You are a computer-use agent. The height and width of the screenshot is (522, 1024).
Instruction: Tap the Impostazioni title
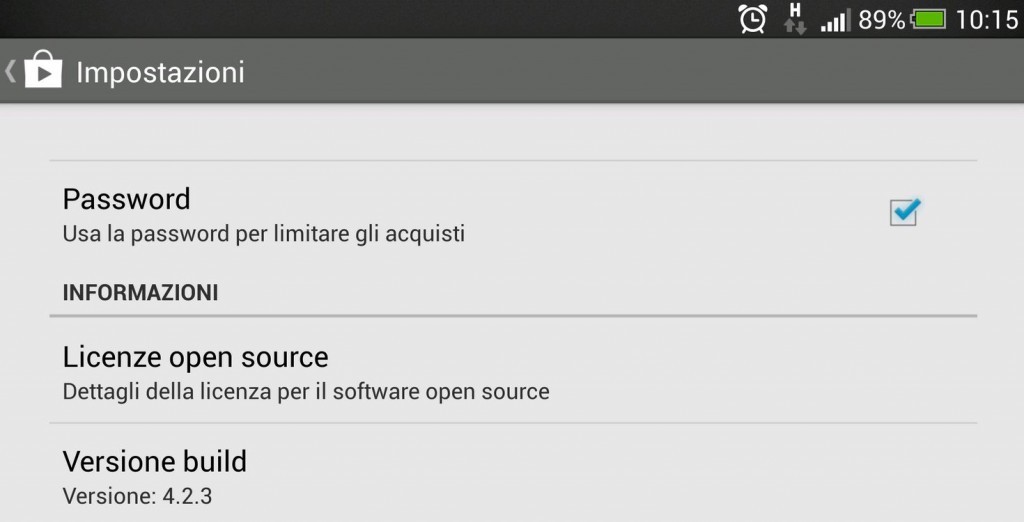[160, 72]
